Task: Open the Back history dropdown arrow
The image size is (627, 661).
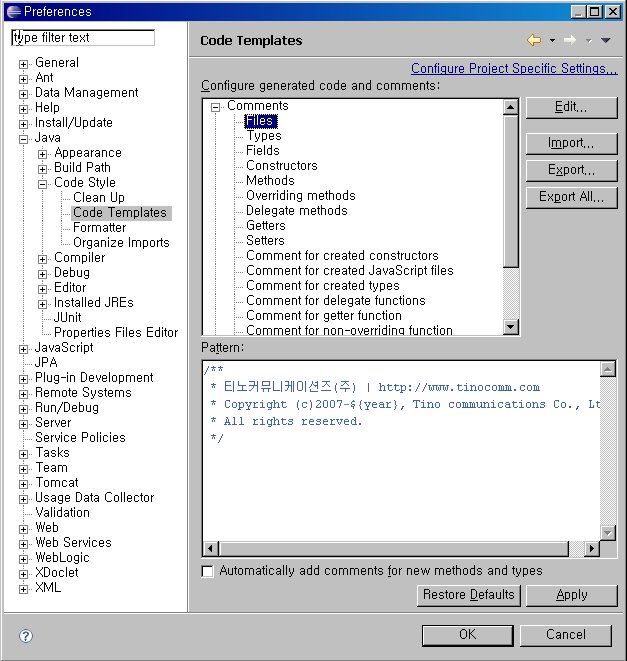Action: click(x=552, y=40)
